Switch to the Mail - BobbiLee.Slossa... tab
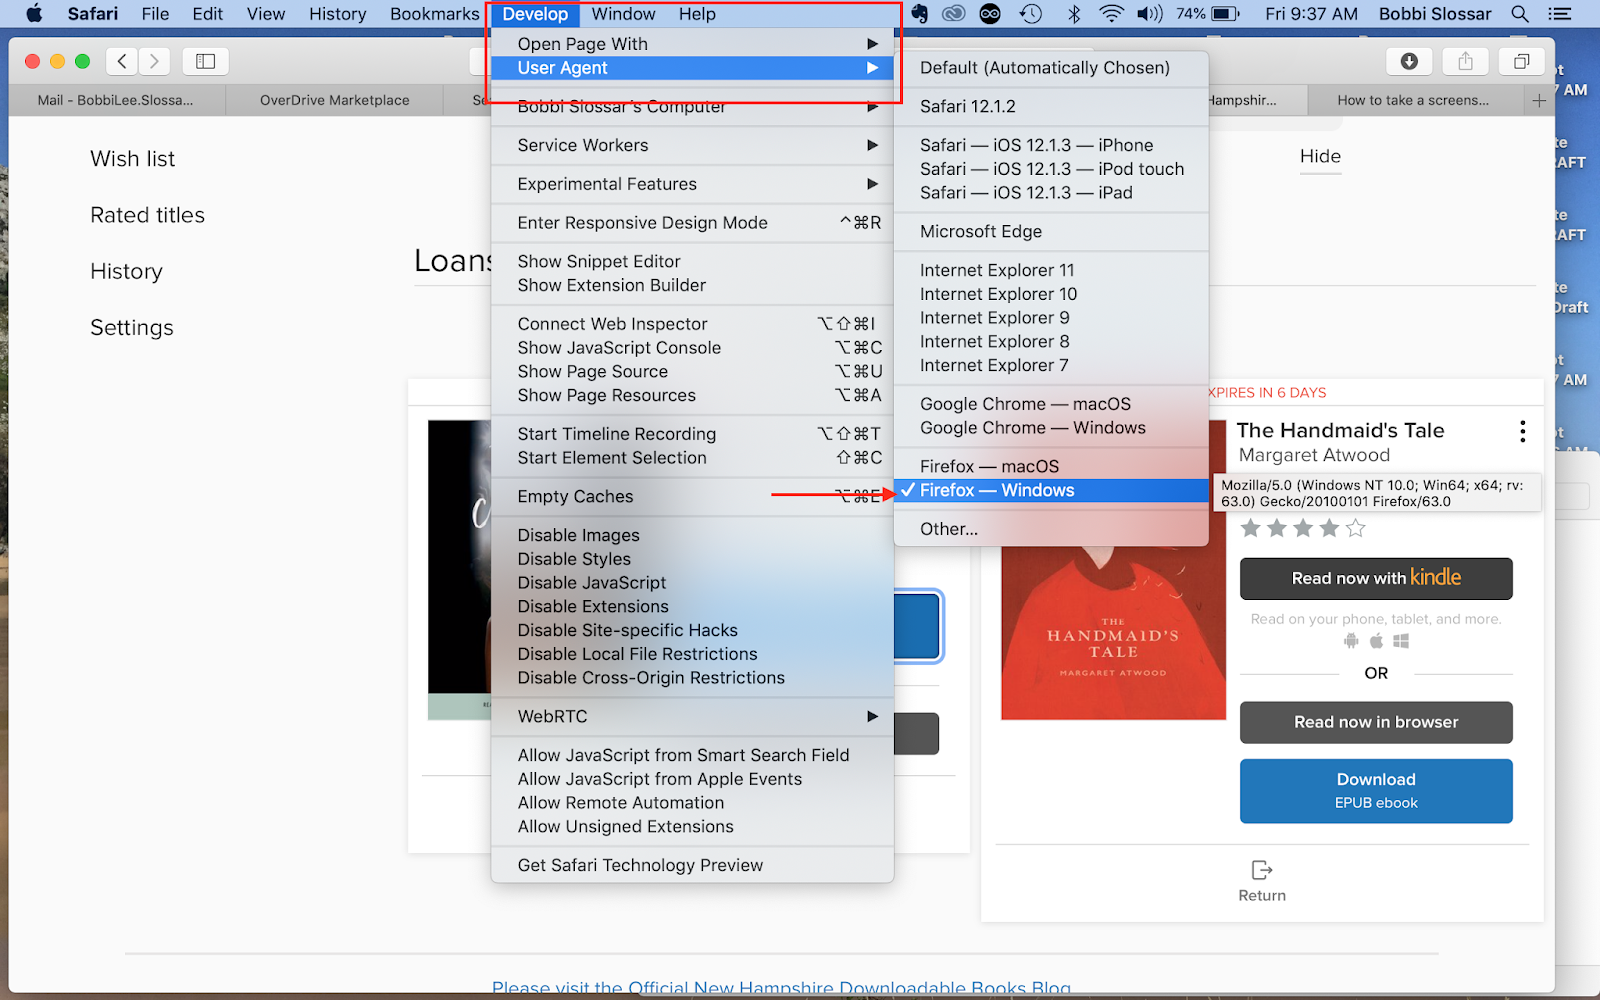The width and height of the screenshot is (1600, 1000). 116,100
